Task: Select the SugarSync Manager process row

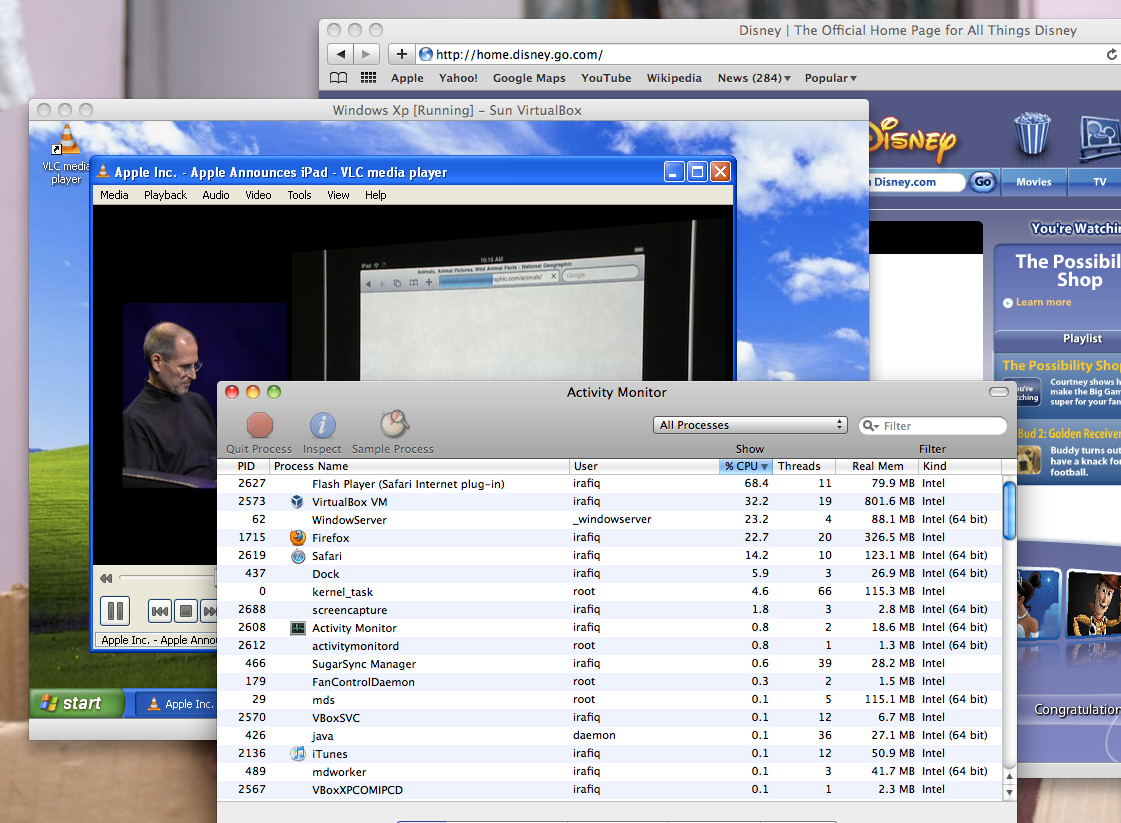Action: (x=609, y=664)
